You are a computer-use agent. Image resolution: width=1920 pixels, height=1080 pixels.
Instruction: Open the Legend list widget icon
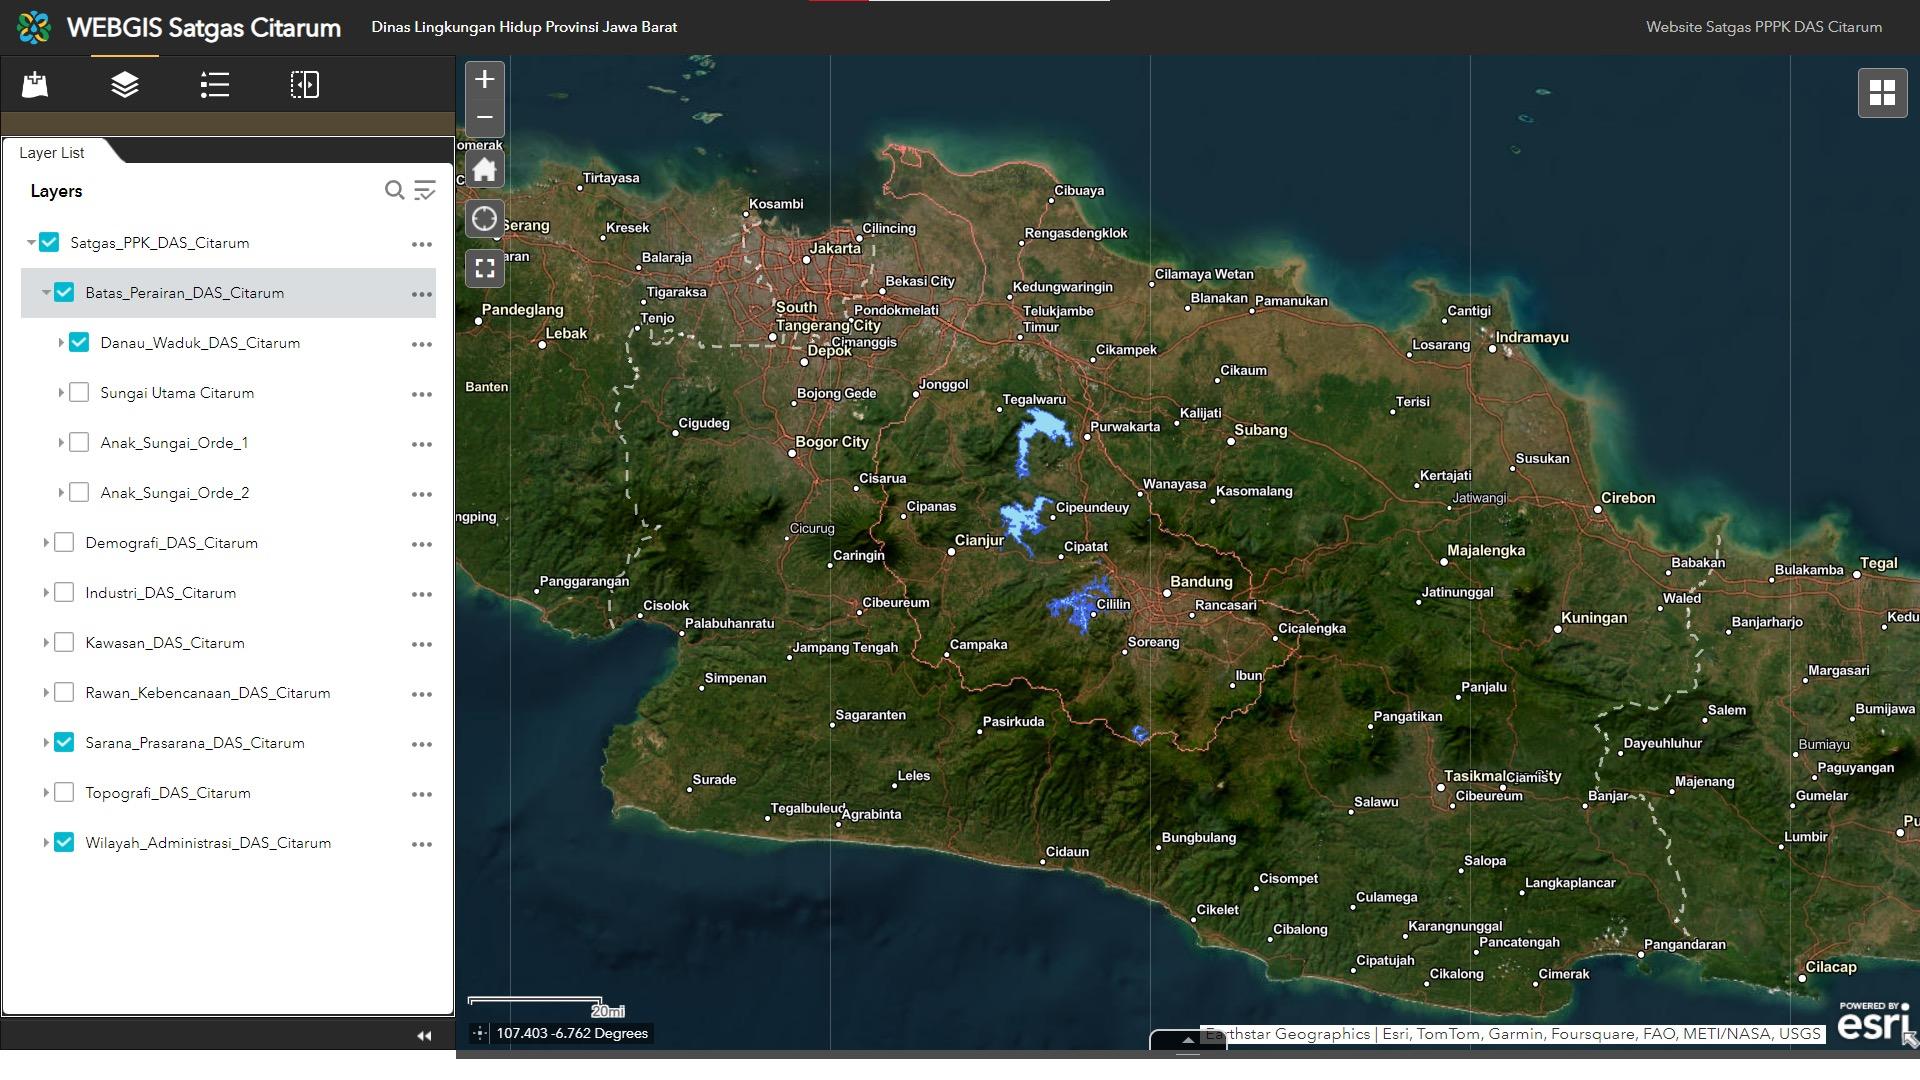pos(215,85)
